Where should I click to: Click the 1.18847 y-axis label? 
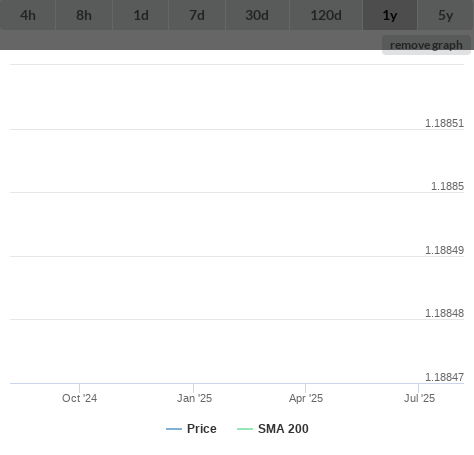(x=444, y=377)
